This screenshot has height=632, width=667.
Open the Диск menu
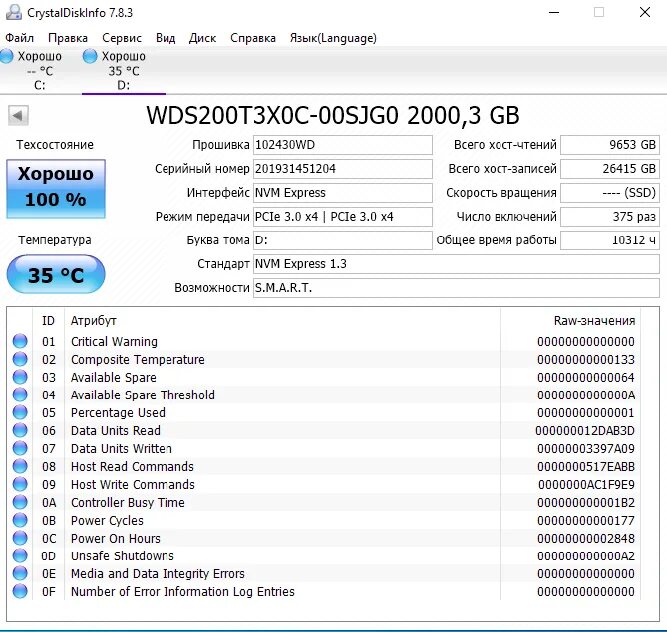coord(202,38)
